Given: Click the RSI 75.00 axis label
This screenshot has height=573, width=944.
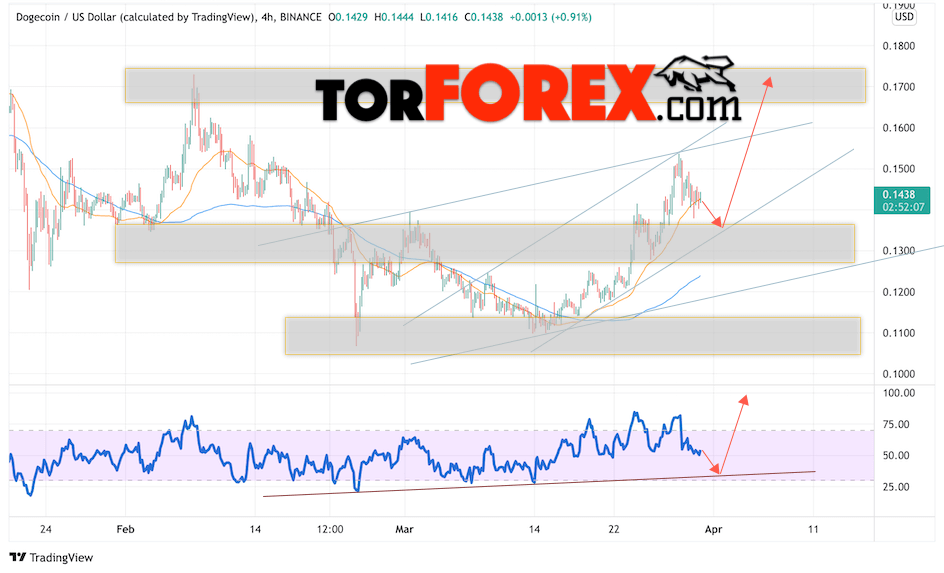Looking at the screenshot, I should tap(896, 424).
